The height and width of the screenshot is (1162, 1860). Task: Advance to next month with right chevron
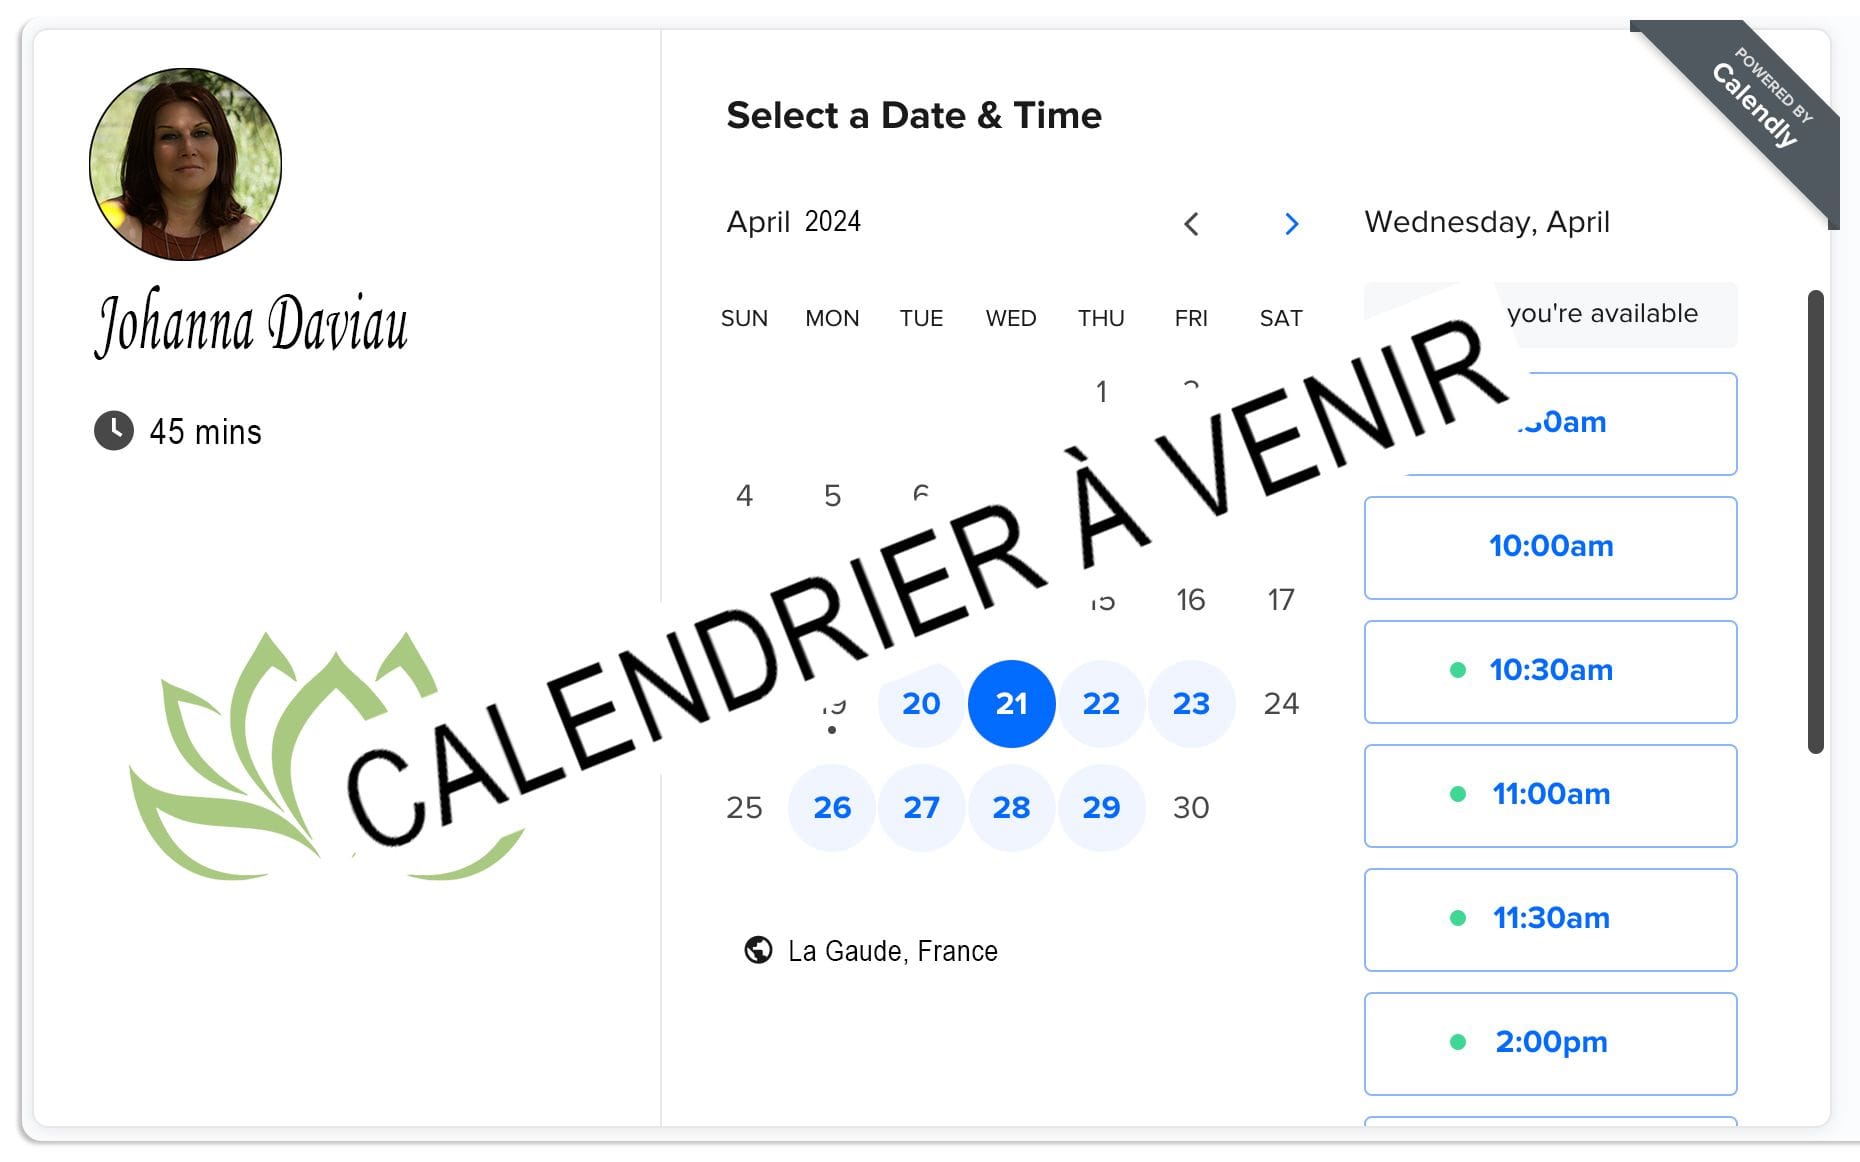tap(1291, 224)
